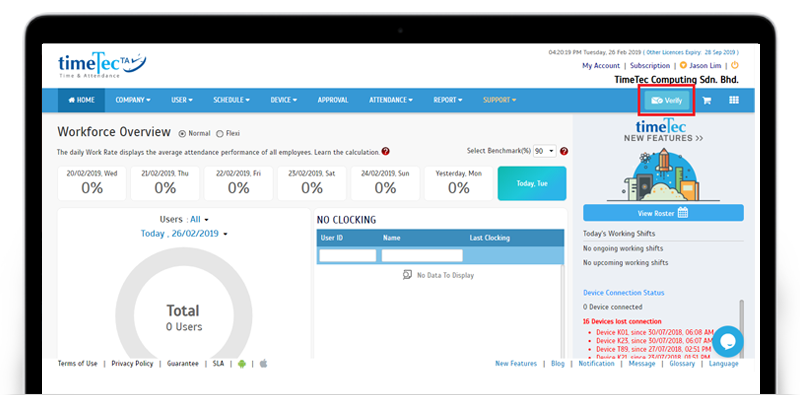Select the 21/02/2019, Thu card

pyautogui.click(x=165, y=183)
